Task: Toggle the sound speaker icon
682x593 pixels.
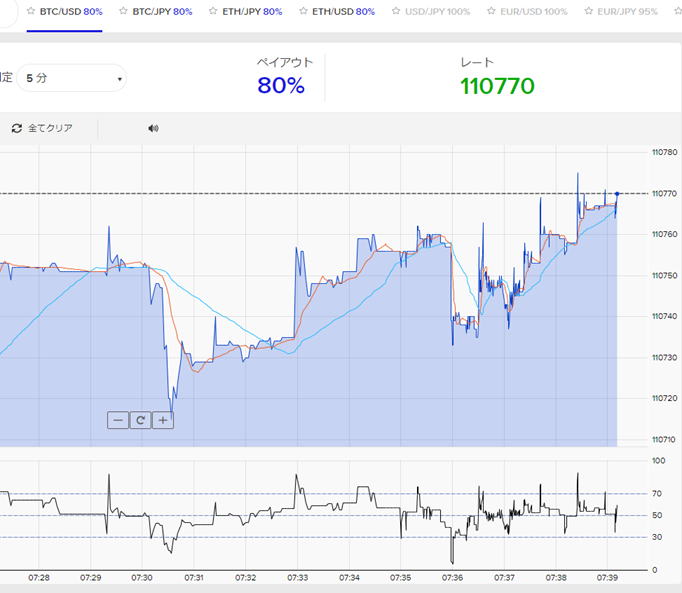Action: [x=153, y=128]
